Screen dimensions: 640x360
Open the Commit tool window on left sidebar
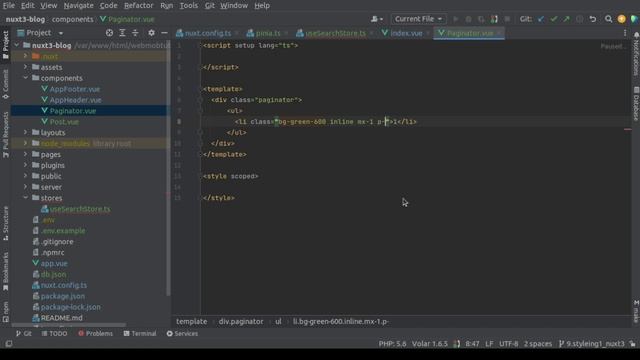(x=5, y=84)
